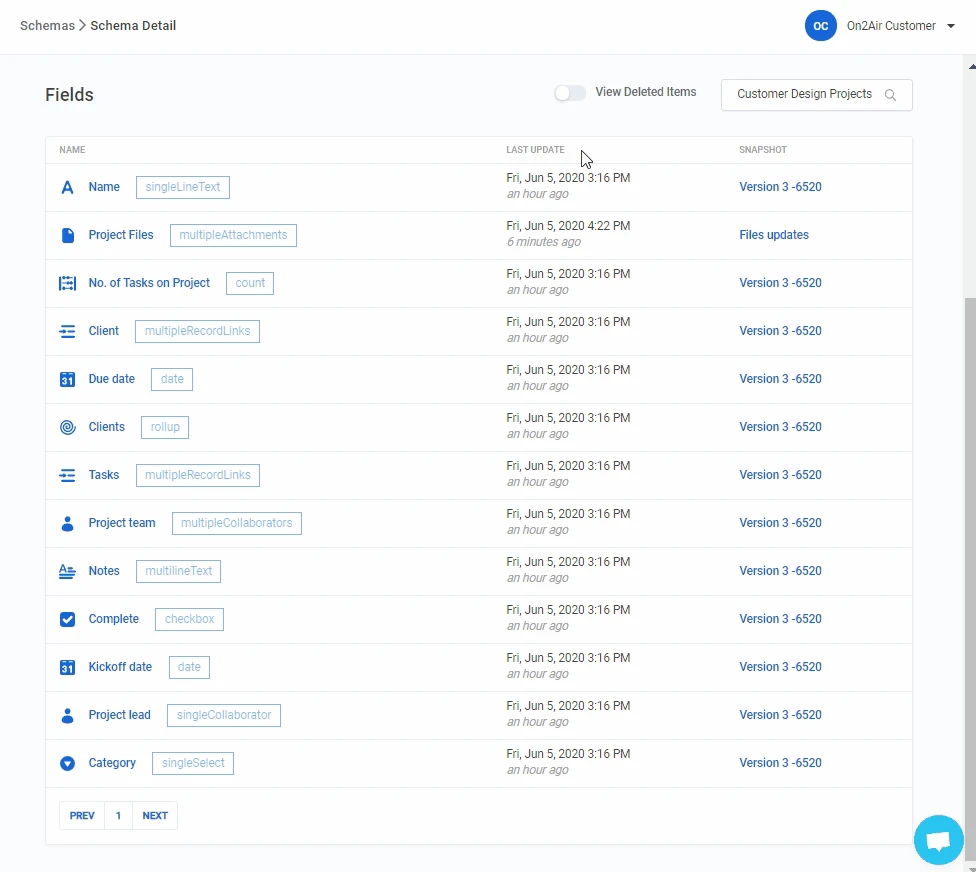Click the text icon beside Name field
976x872 pixels.
click(68, 187)
